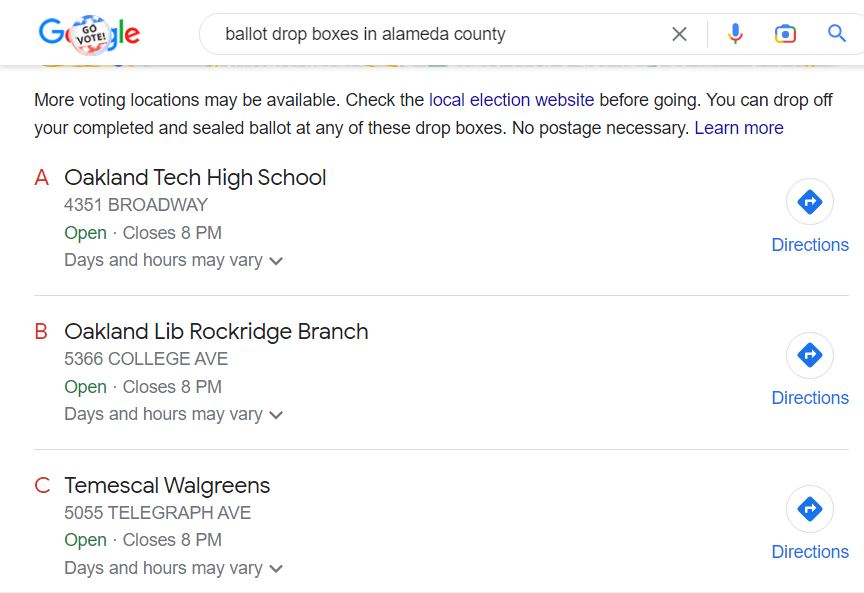
Task: Expand hours for Oakland Tech High School
Action: (x=276, y=261)
